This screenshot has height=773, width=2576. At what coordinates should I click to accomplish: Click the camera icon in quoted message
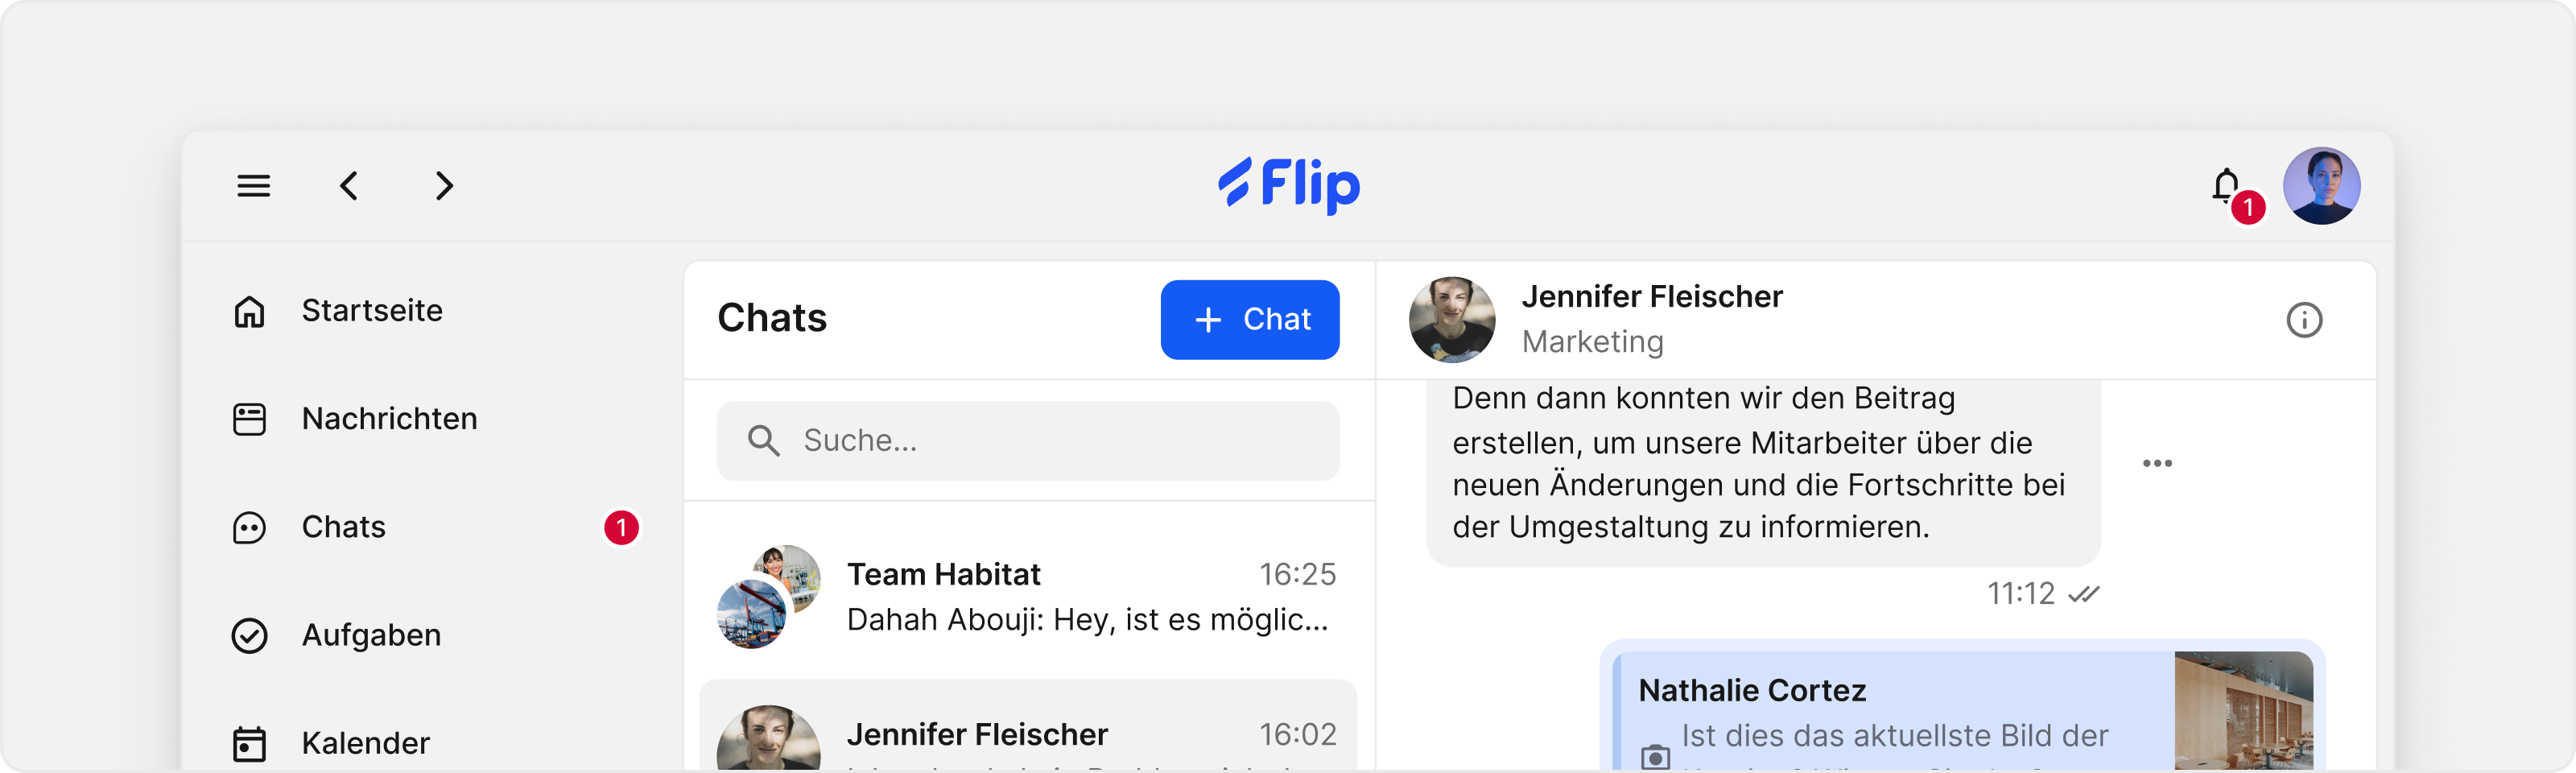[1655, 757]
